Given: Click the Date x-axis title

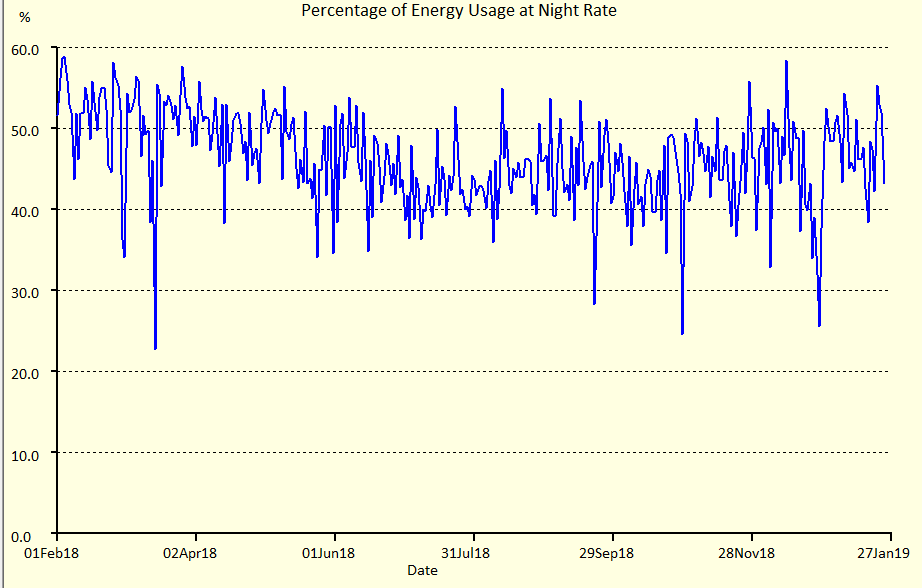Looking at the screenshot, I should (421, 570).
